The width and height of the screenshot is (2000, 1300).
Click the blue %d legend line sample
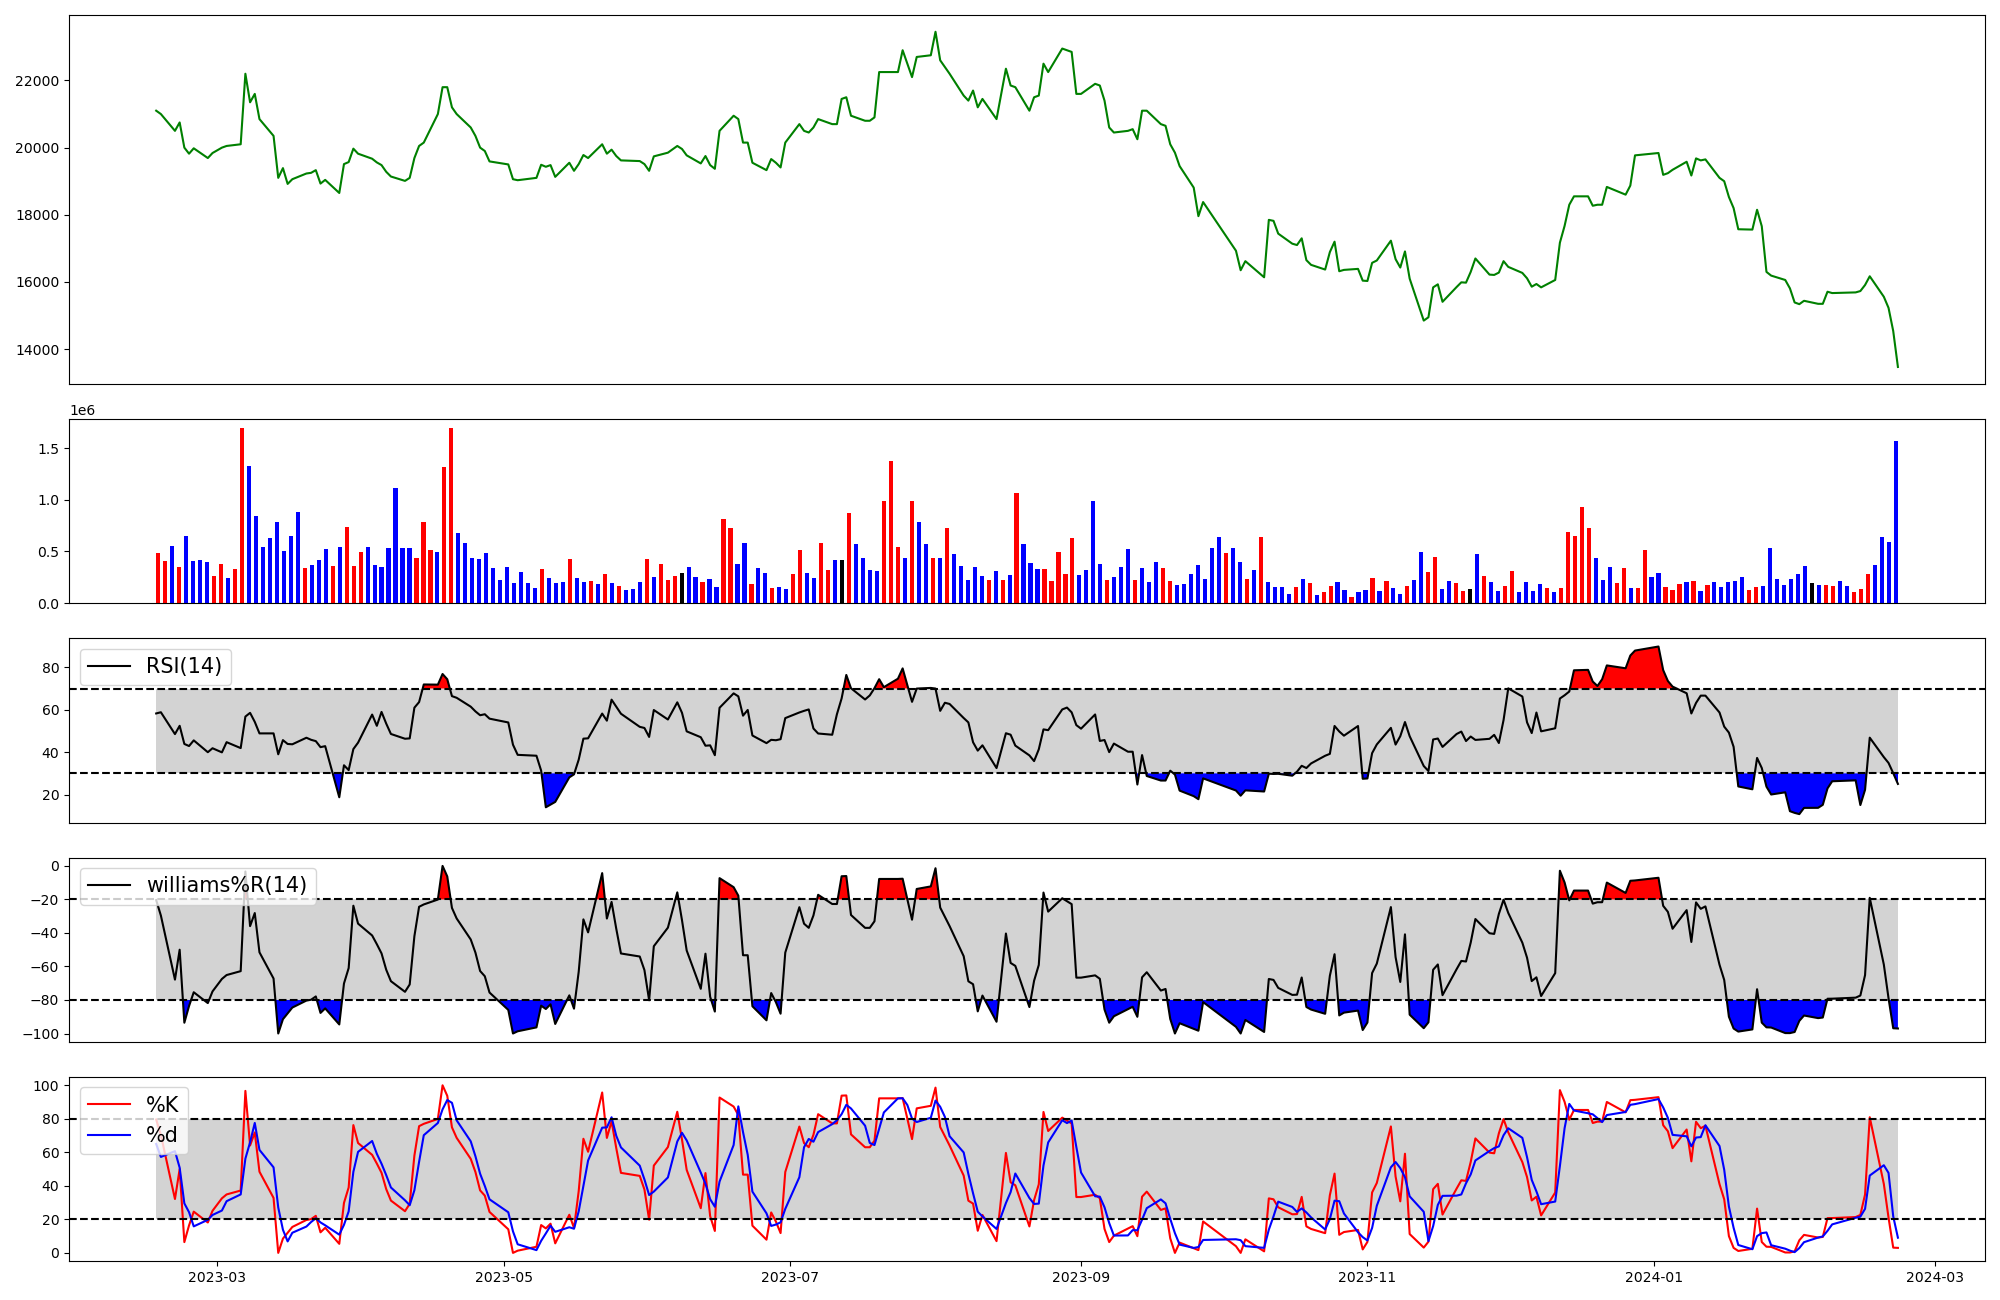coord(109,1135)
